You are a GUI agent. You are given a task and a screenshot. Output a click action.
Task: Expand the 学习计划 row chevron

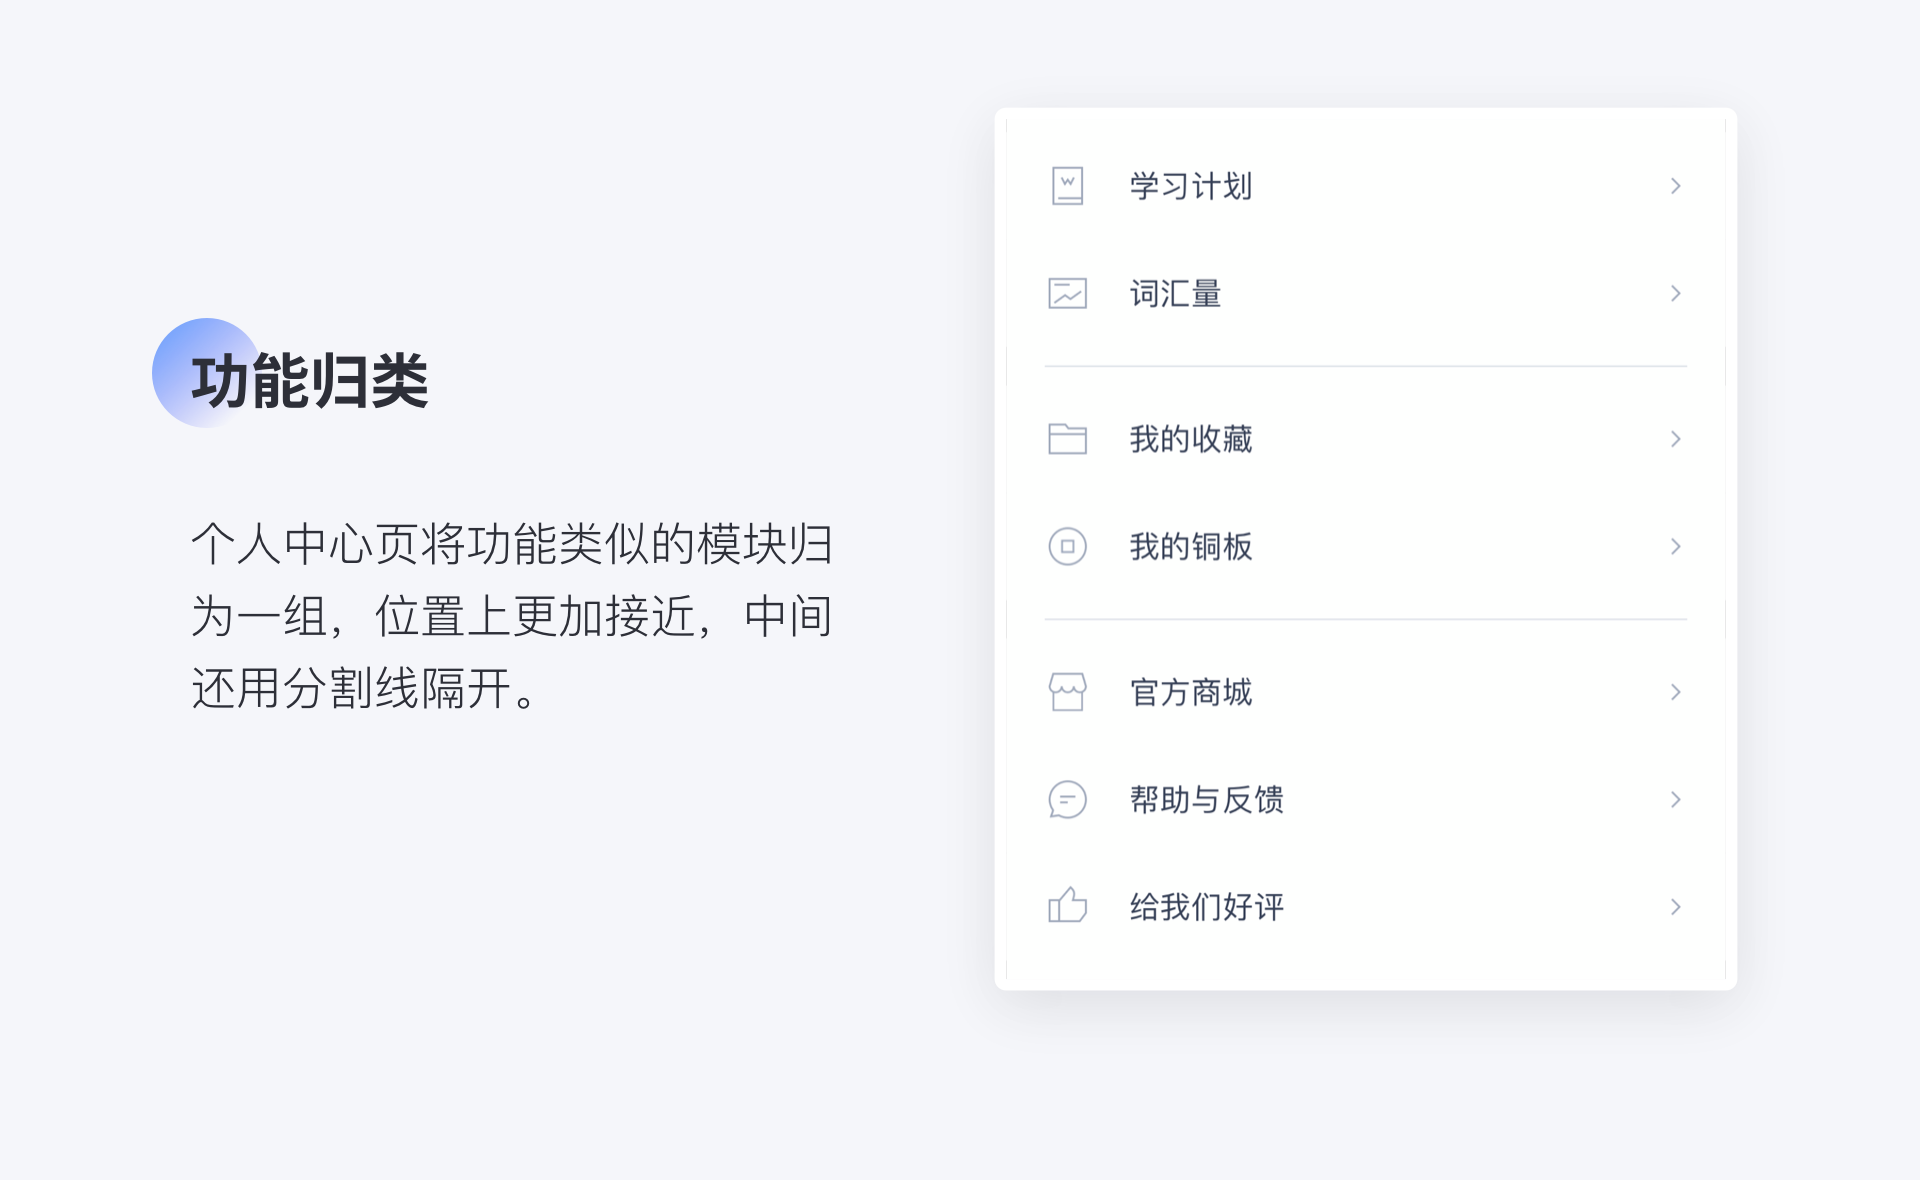[x=1675, y=186]
